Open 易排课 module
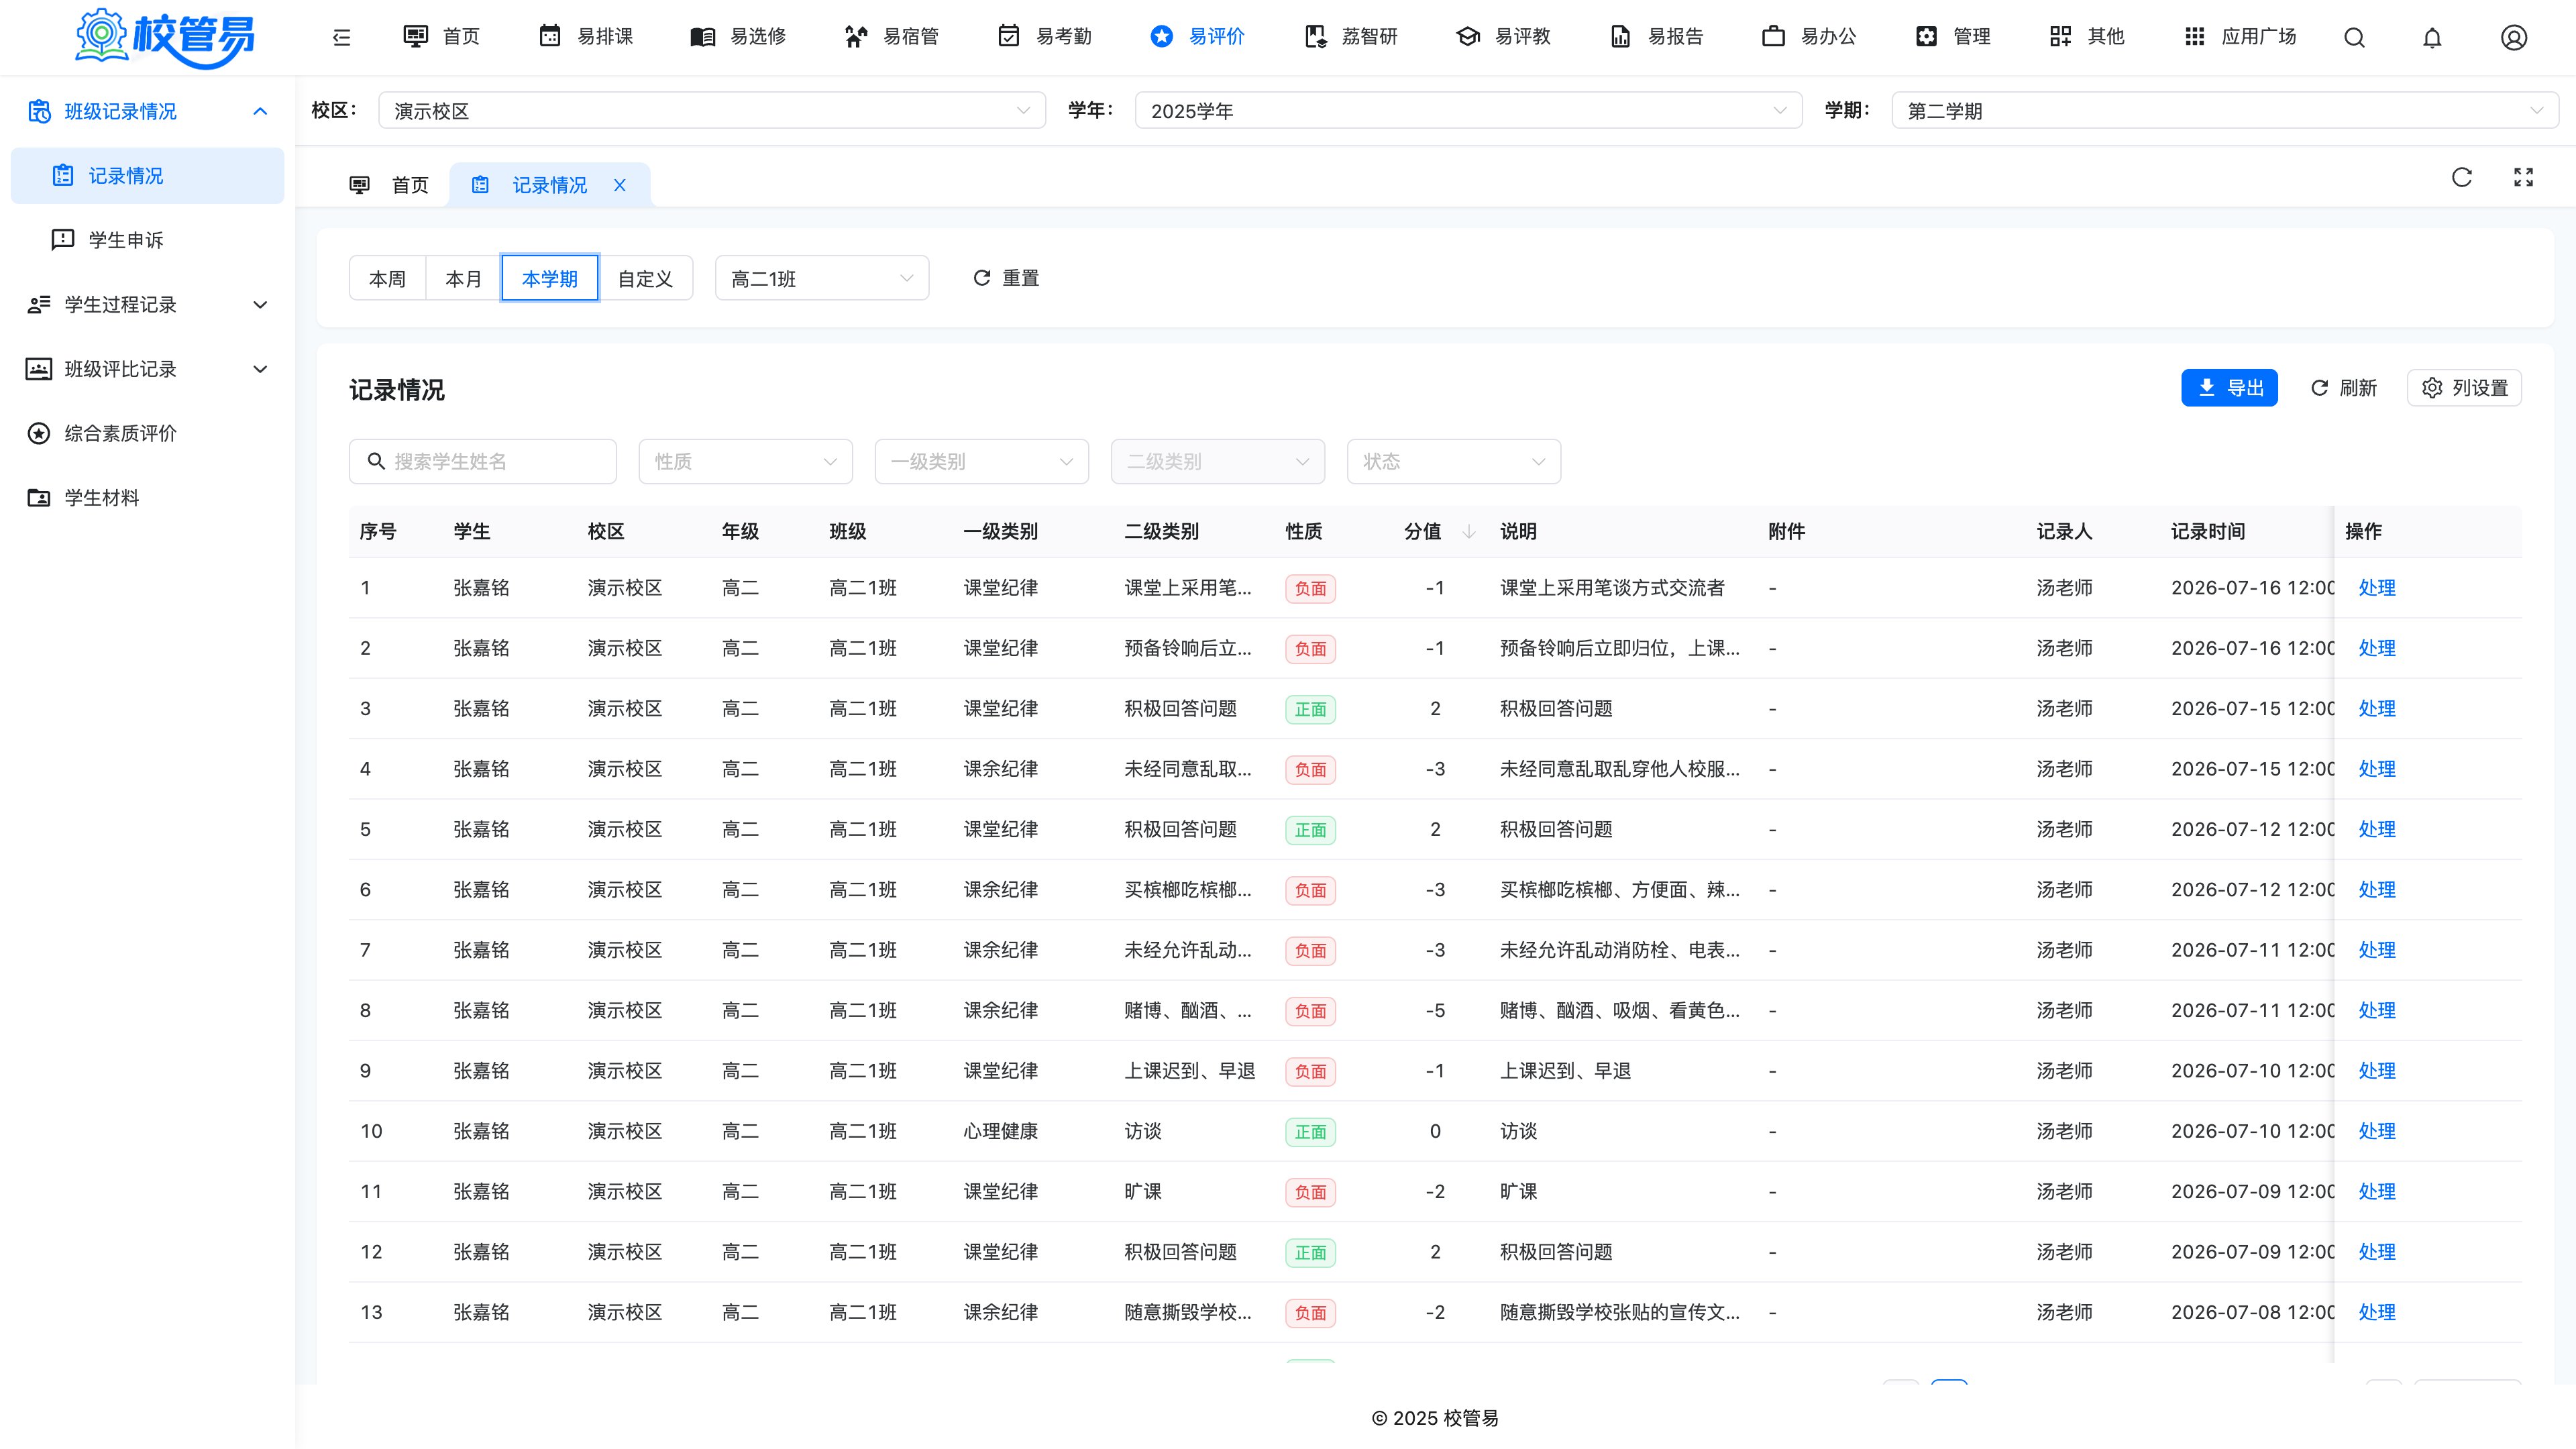The image size is (2576, 1449). click(x=586, y=37)
